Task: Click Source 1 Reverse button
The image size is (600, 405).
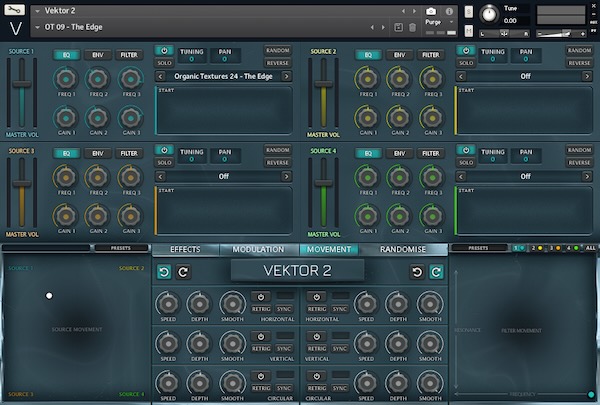Action: tap(277, 62)
